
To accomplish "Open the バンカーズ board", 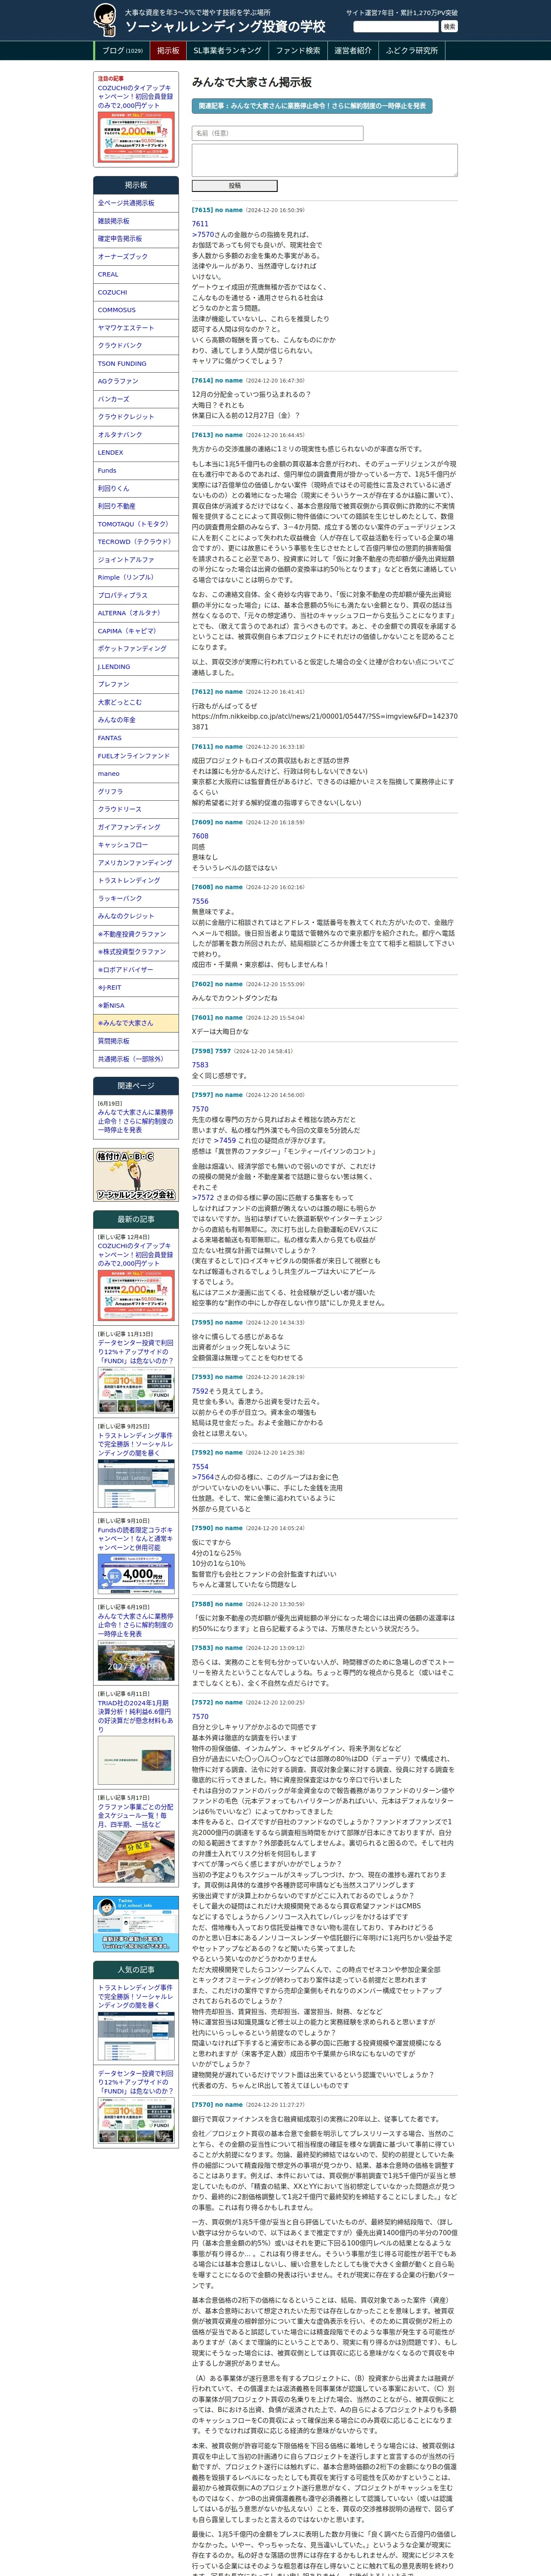I will 136,399.
